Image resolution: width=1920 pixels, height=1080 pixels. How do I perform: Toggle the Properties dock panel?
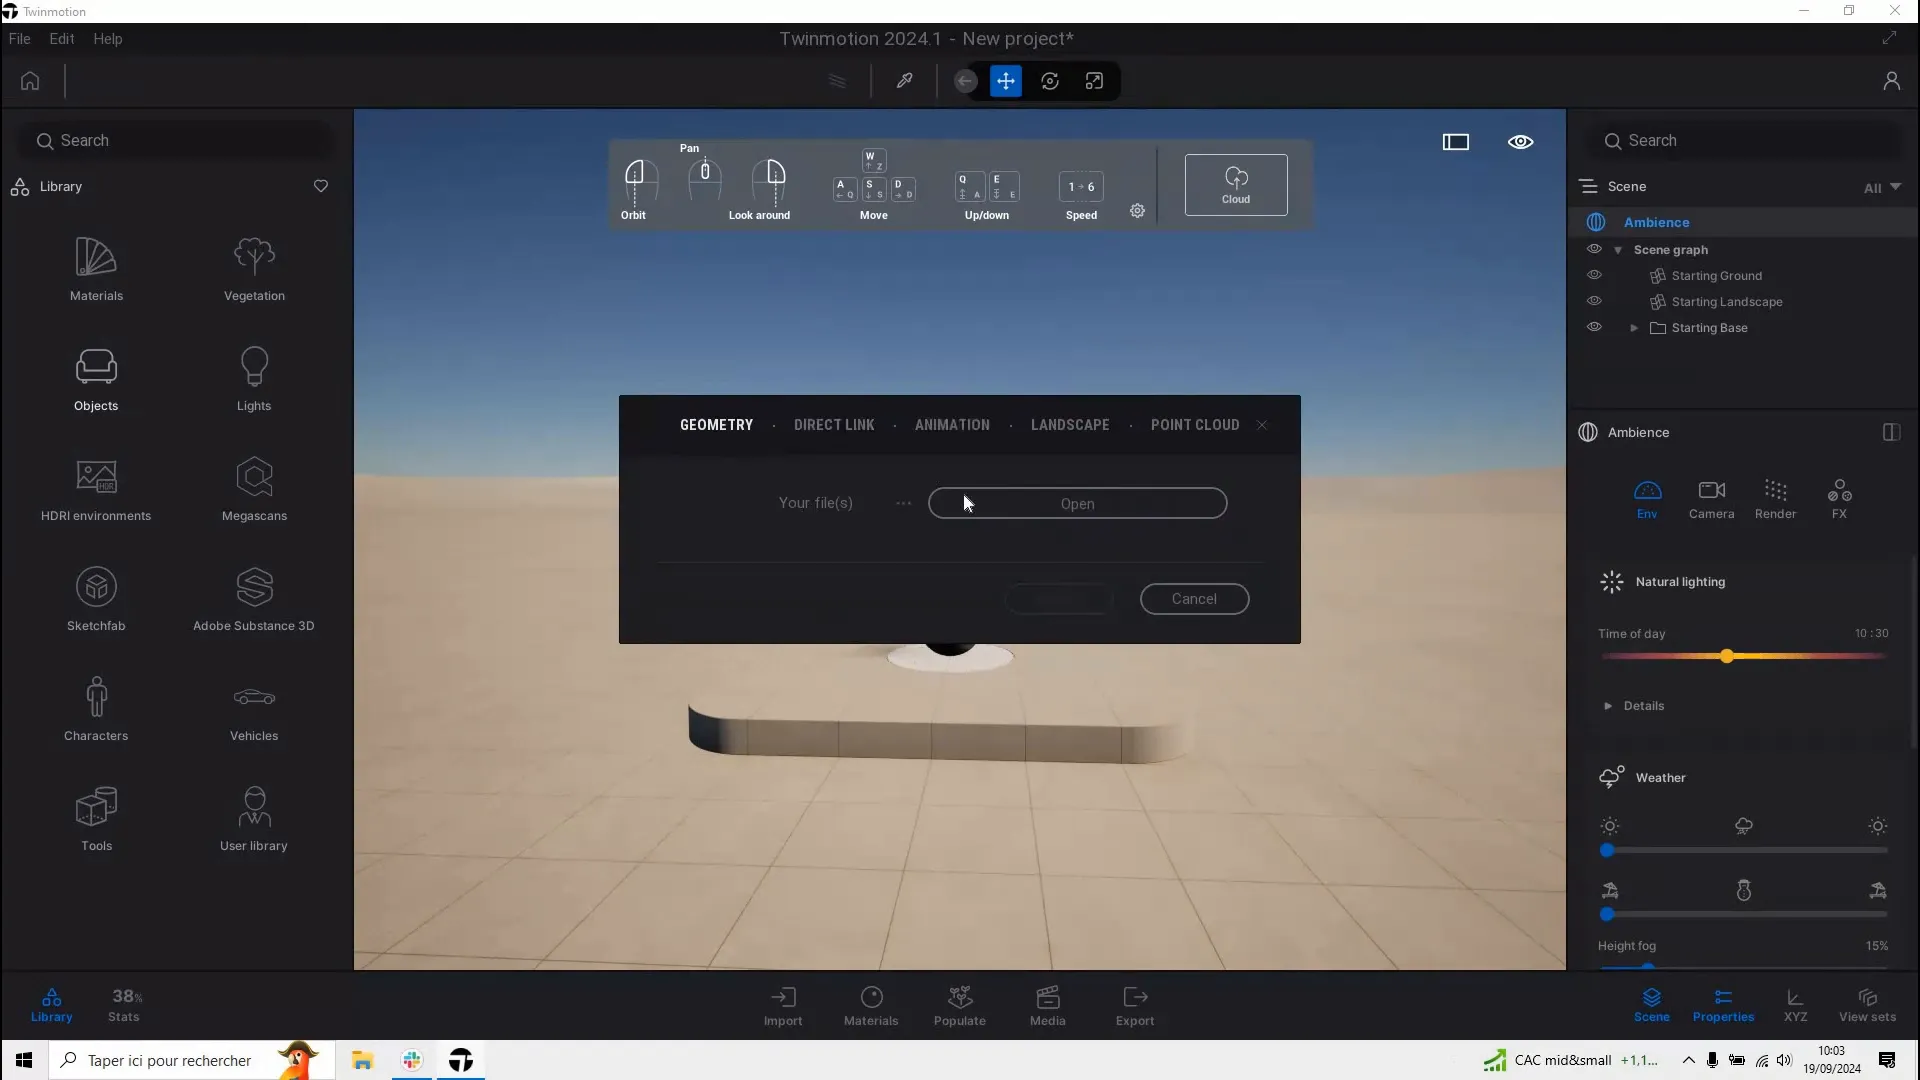coord(1723,1005)
